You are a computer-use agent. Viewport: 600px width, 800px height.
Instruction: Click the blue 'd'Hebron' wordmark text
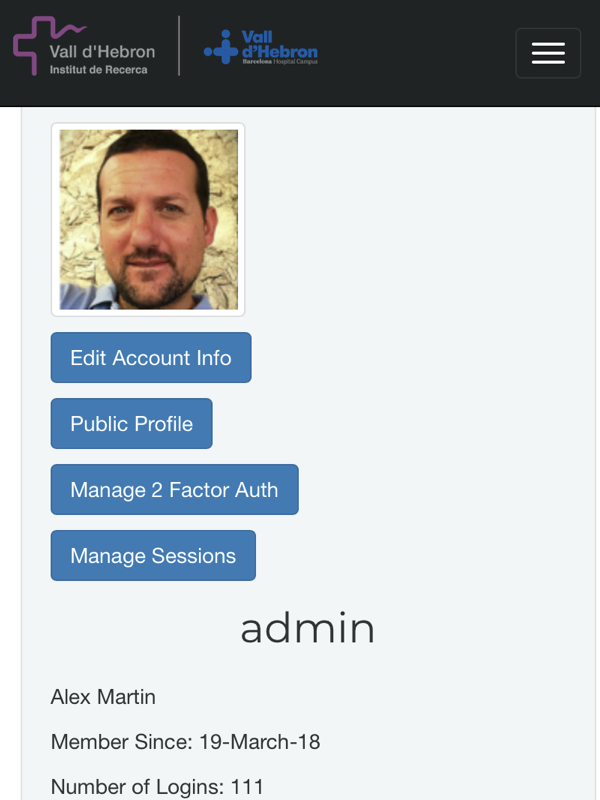280,51
